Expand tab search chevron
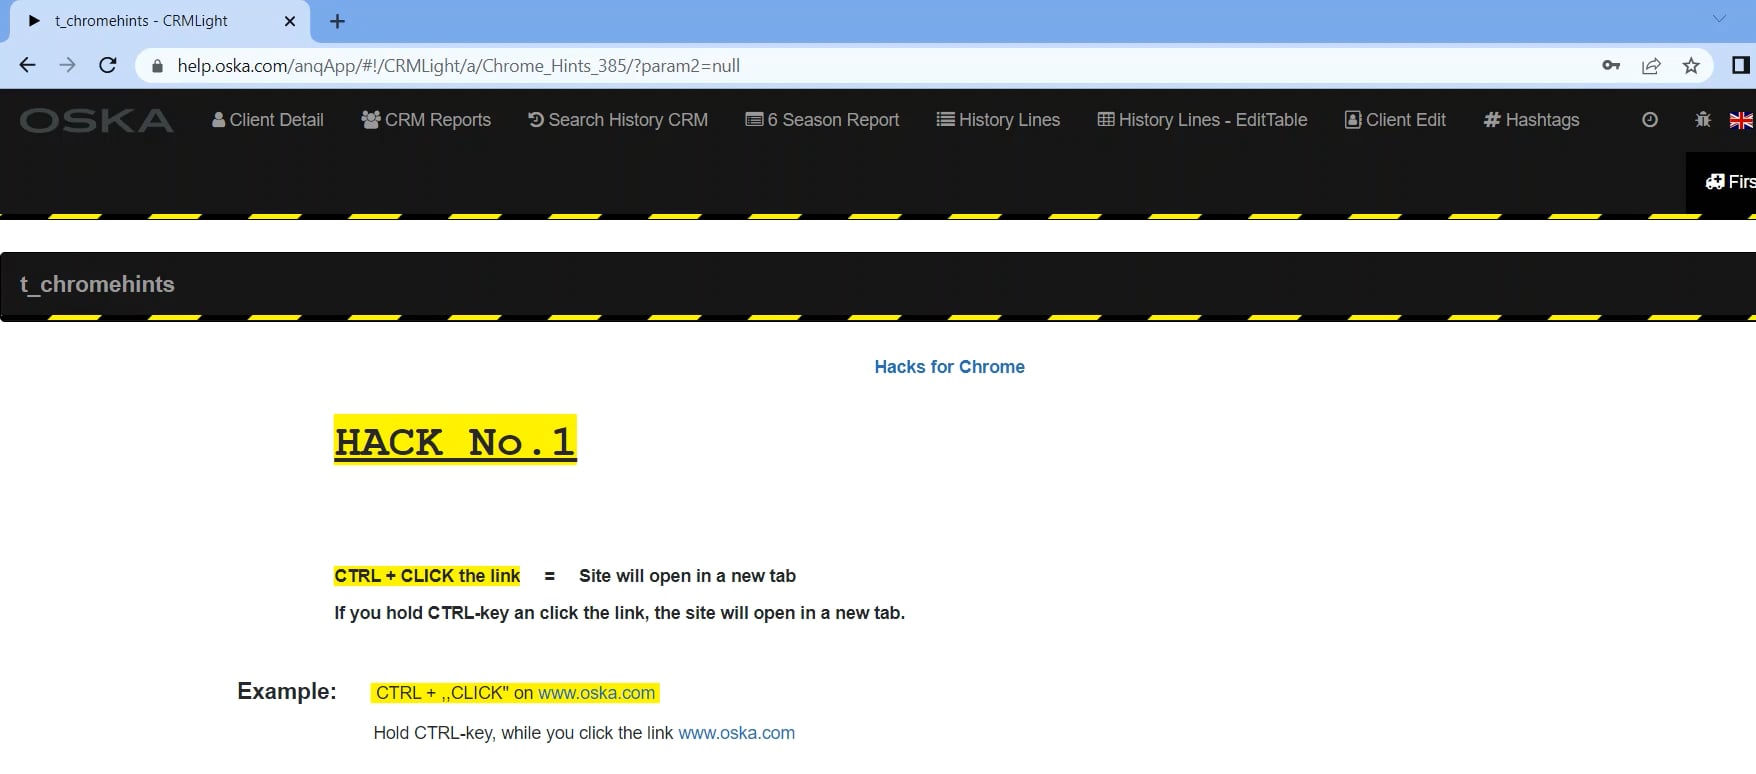 point(1719,18)
